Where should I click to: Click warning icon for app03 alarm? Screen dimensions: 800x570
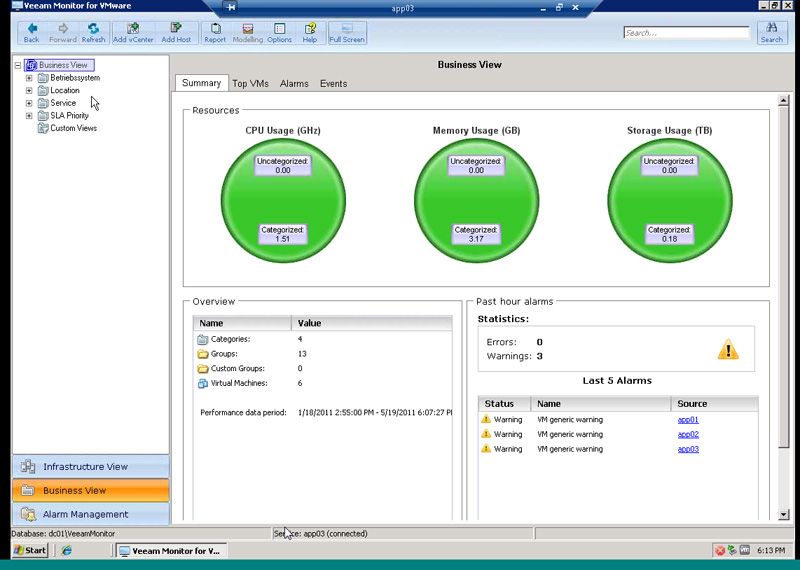pos(486,449)
